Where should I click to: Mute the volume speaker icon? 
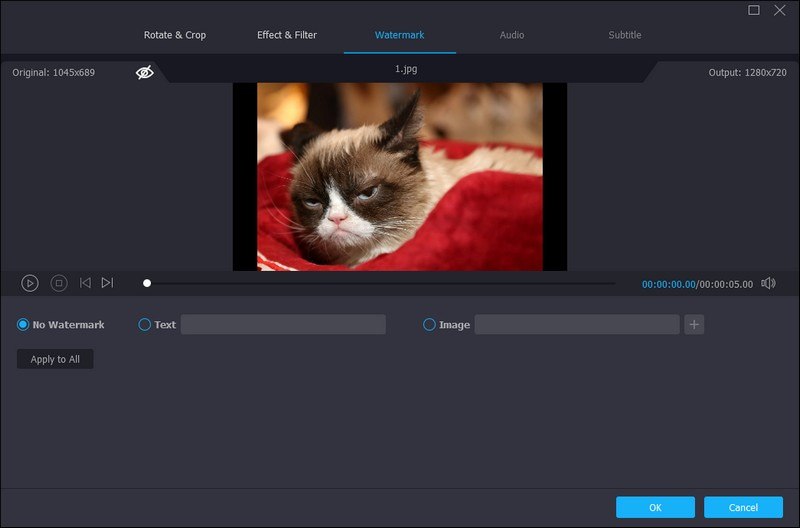point(768,283)
